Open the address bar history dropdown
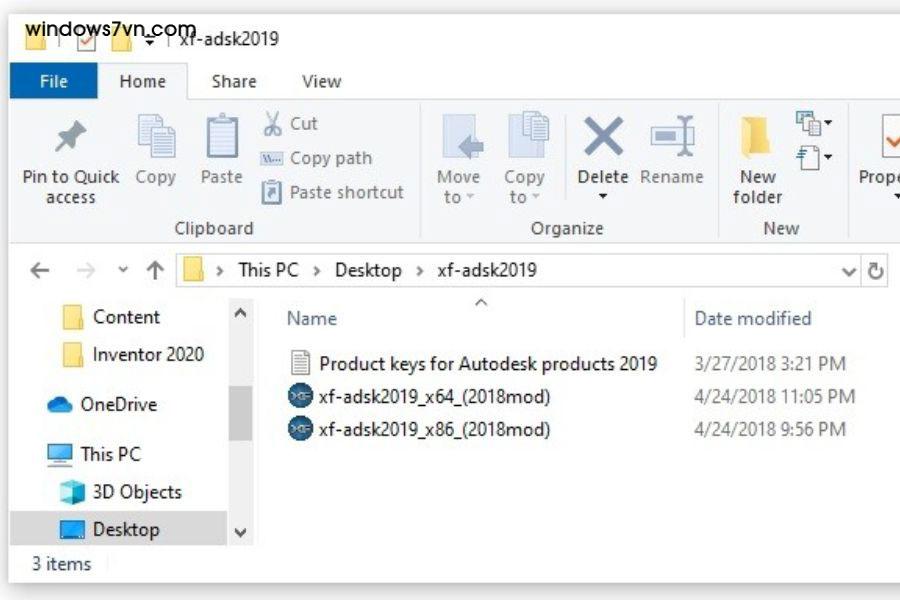Image resolution: width=900 pixels, height=600 pixels. 848,270
